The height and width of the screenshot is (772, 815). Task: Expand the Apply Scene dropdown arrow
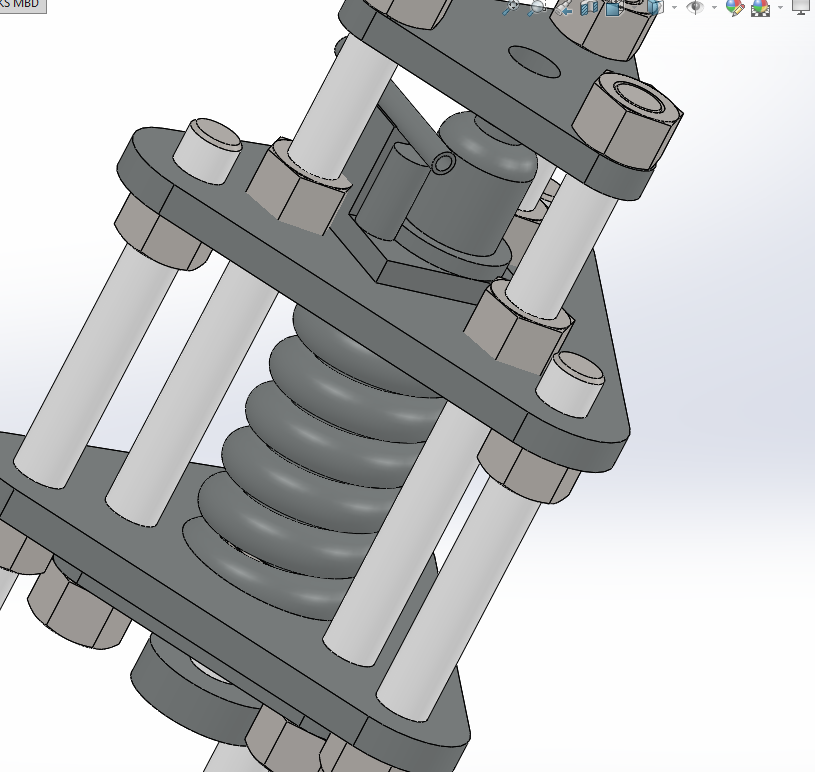(780, 7)
